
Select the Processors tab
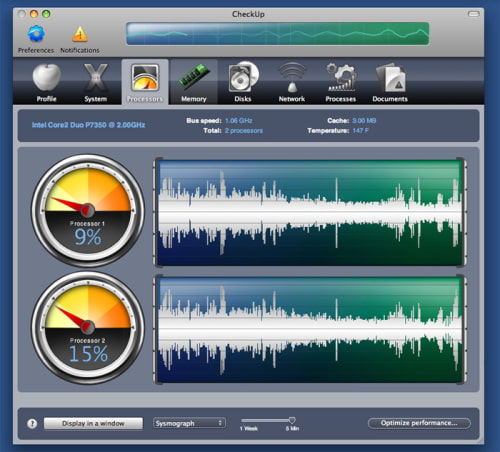point(145,82)
